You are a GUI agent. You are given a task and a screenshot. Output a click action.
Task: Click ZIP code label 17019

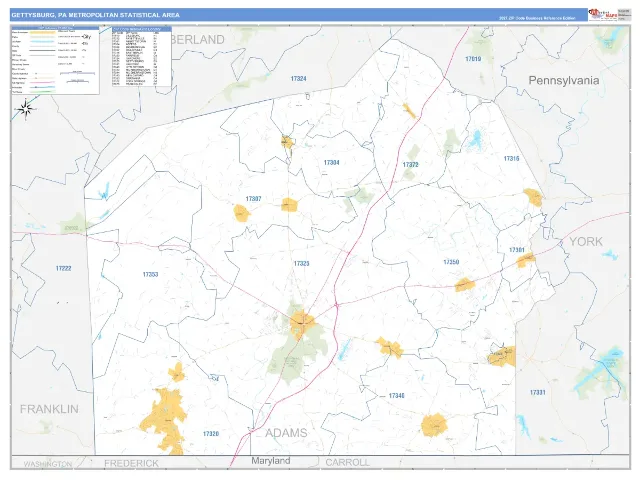[x=473, y=59]
